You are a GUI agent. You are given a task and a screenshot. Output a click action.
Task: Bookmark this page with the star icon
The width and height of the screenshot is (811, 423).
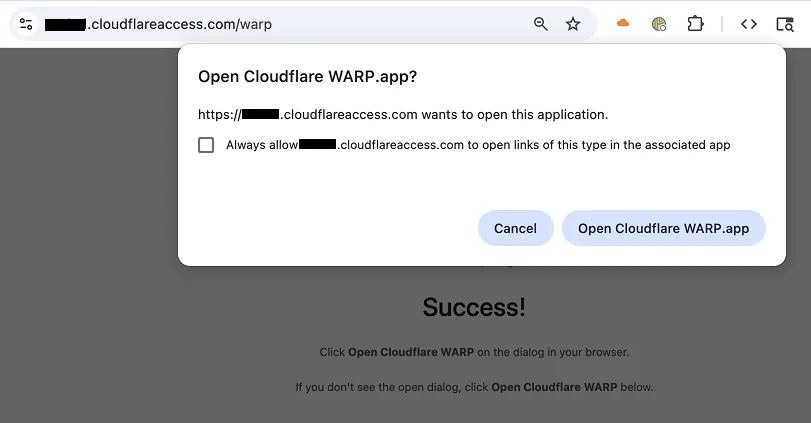(573, 24)
